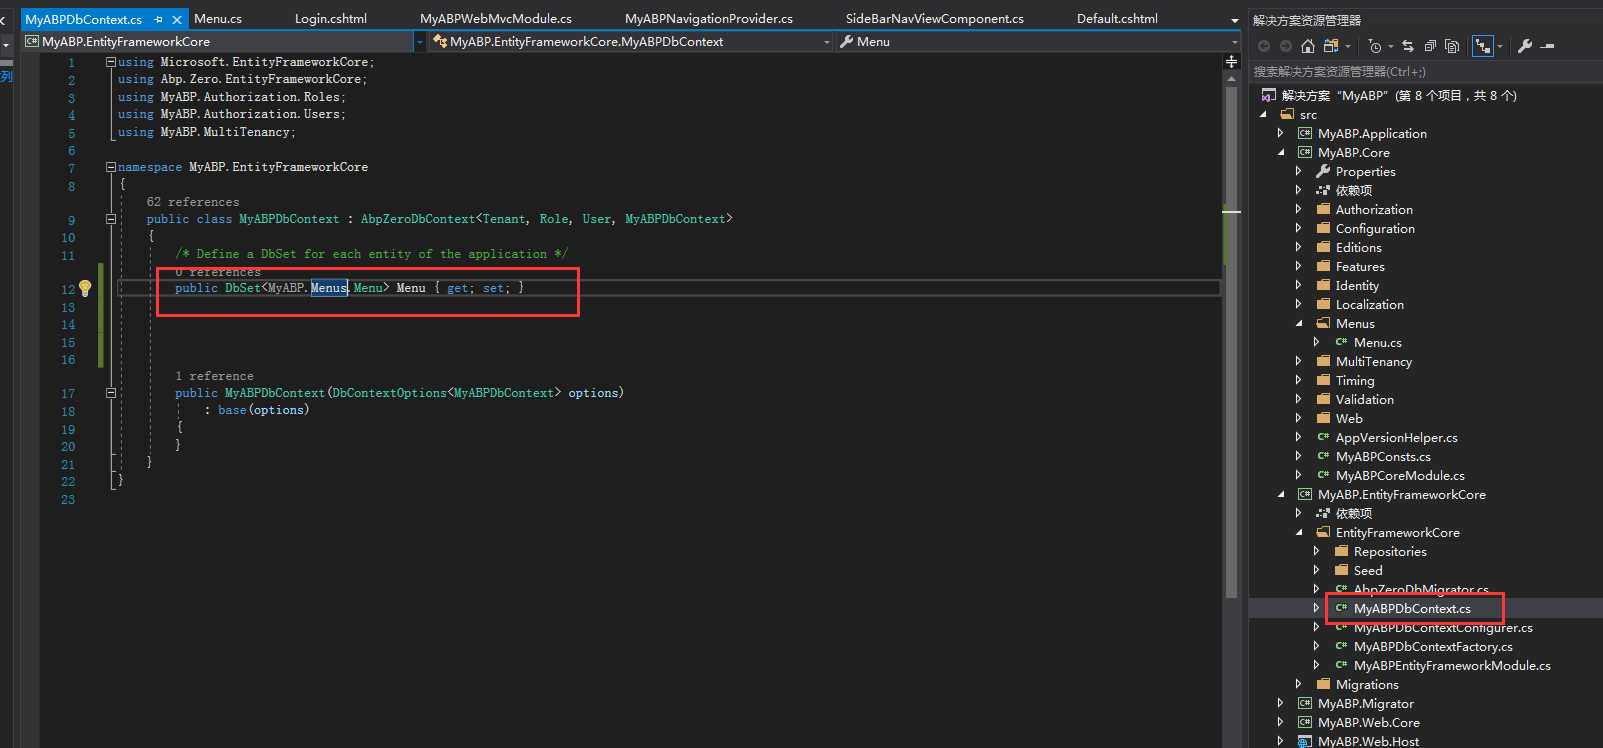Select the Features folder
Screen dimensions: 1603x748
click(x=1350, y=266)
